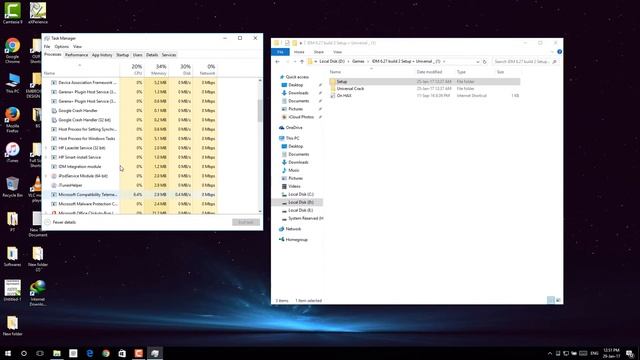
Task: Click the End task button
Action: pos(246,222)
